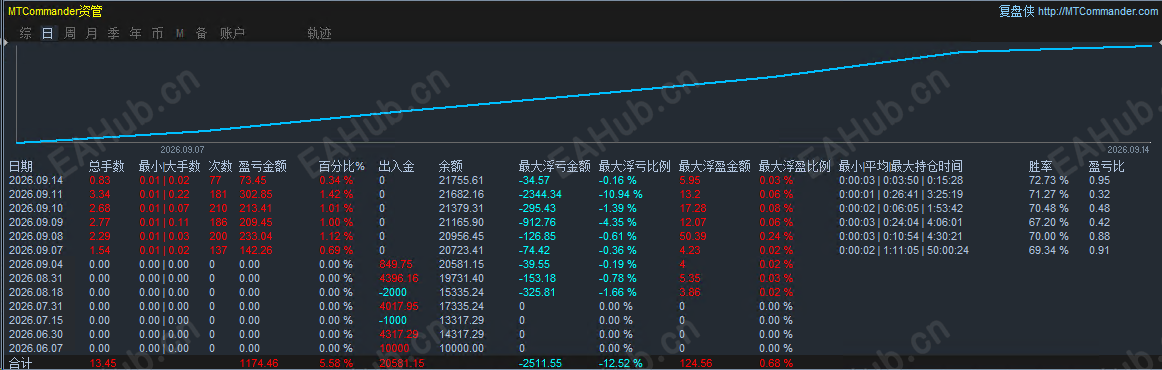Screen dimensions: 1162x370
Task: Click the 最小|大手数 column header
Action: (x=170, y=166)
